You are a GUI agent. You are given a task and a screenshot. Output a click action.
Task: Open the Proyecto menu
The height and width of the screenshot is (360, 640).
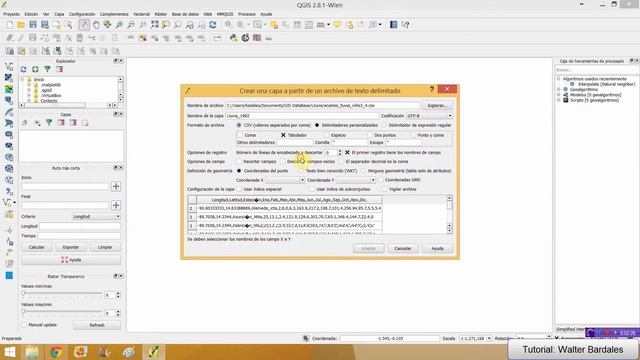pos(11,14)
